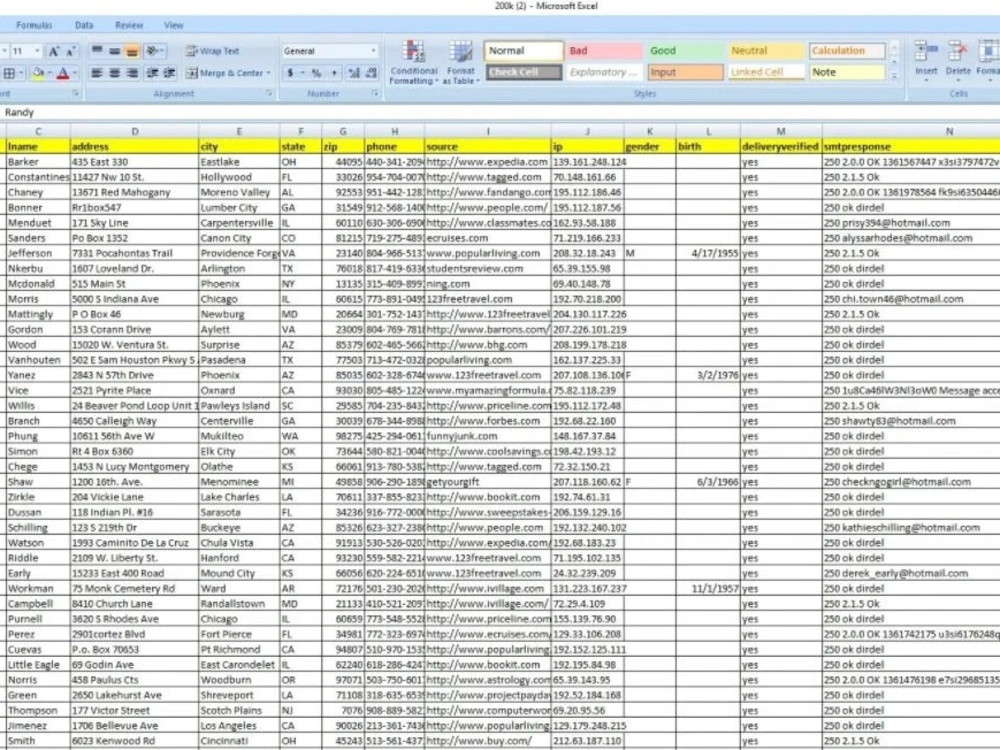
Task: Expand the borders dropdown arrow
Action: pos(20,73)
